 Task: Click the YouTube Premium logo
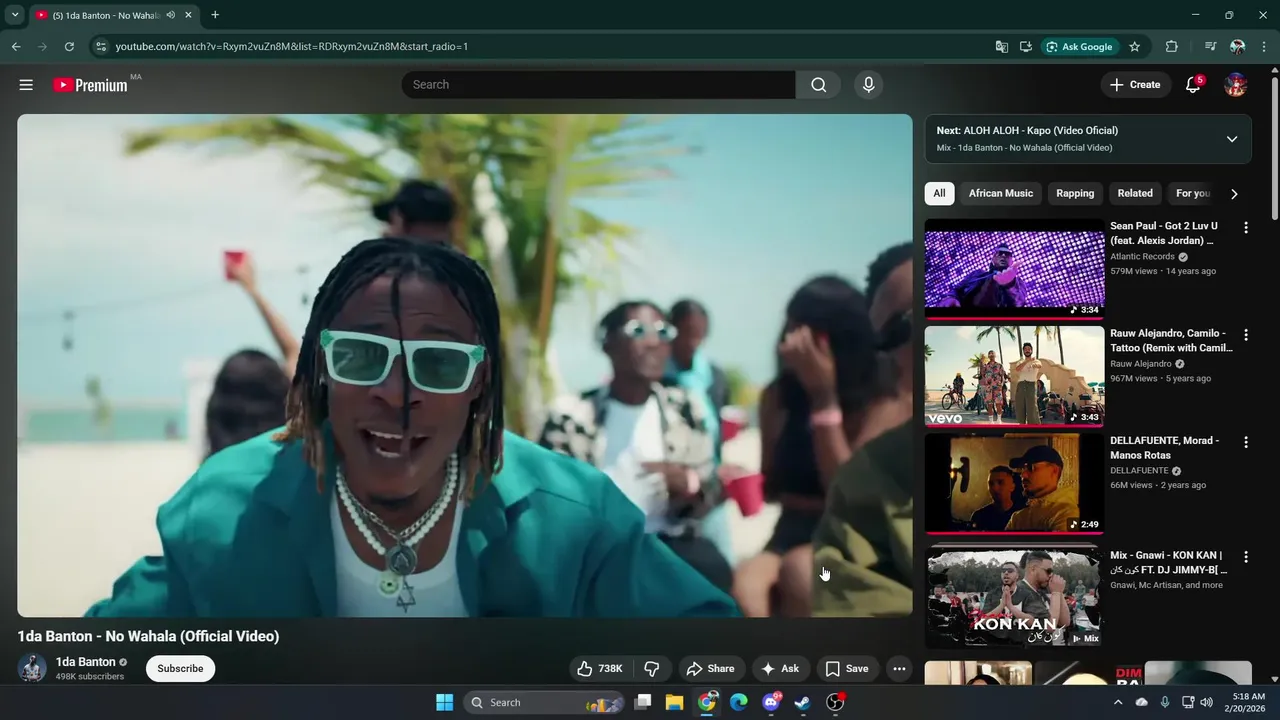[x=91, y=85]
